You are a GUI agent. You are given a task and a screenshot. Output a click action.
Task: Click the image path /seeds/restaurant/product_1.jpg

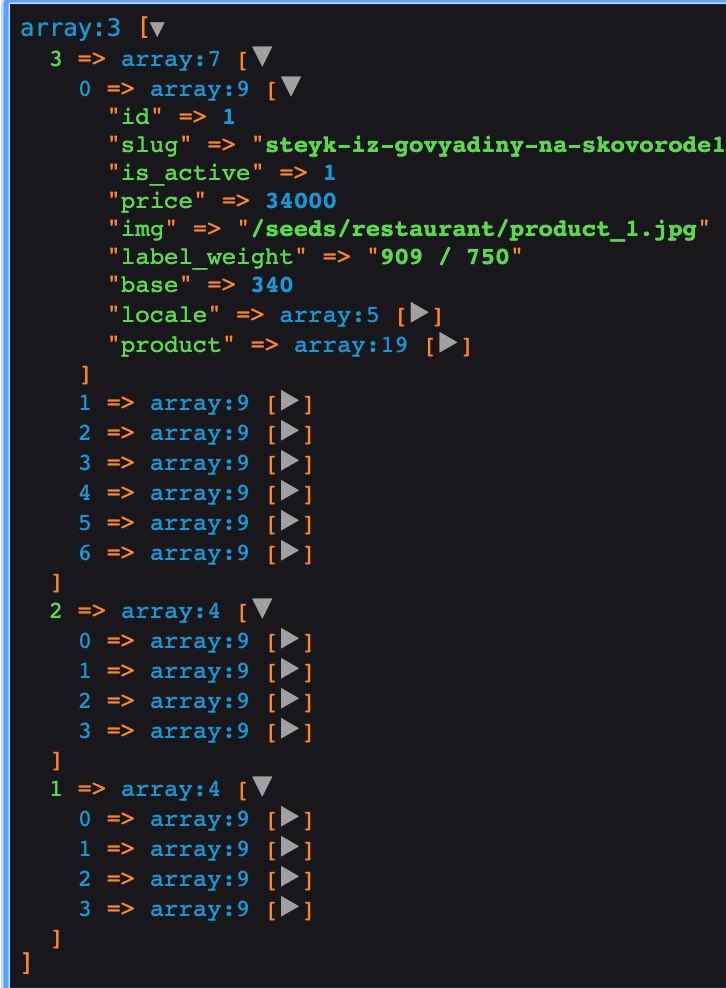pyautogui.click(x=474, y=229)
